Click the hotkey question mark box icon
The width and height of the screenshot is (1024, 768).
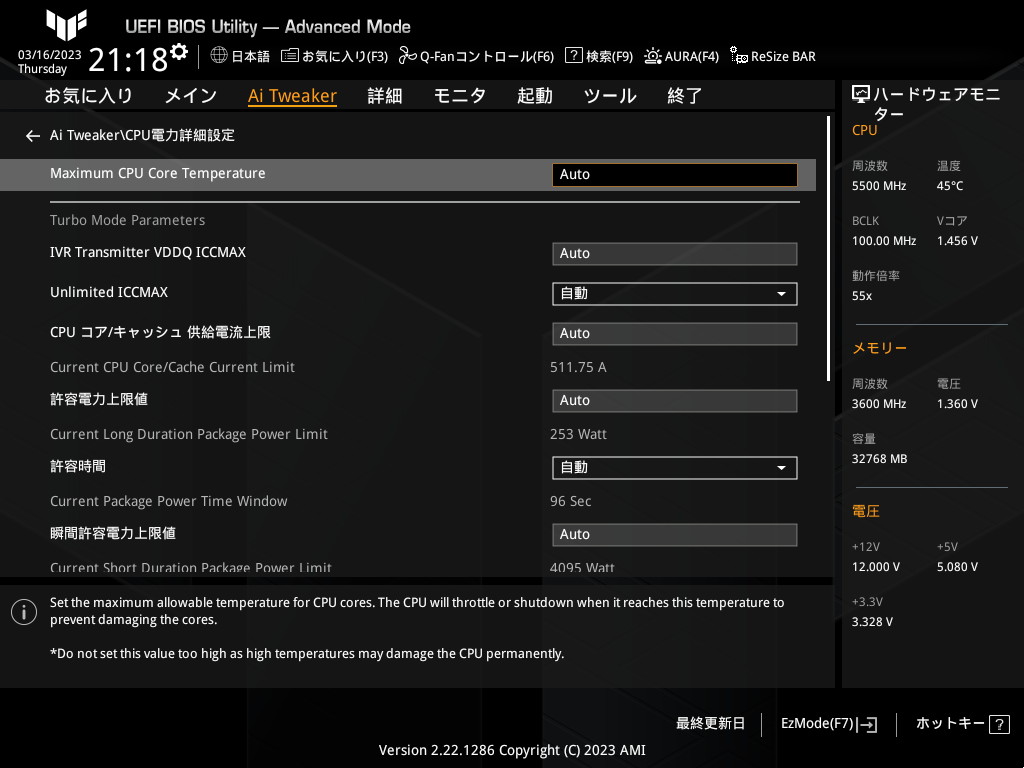[999, 724]
